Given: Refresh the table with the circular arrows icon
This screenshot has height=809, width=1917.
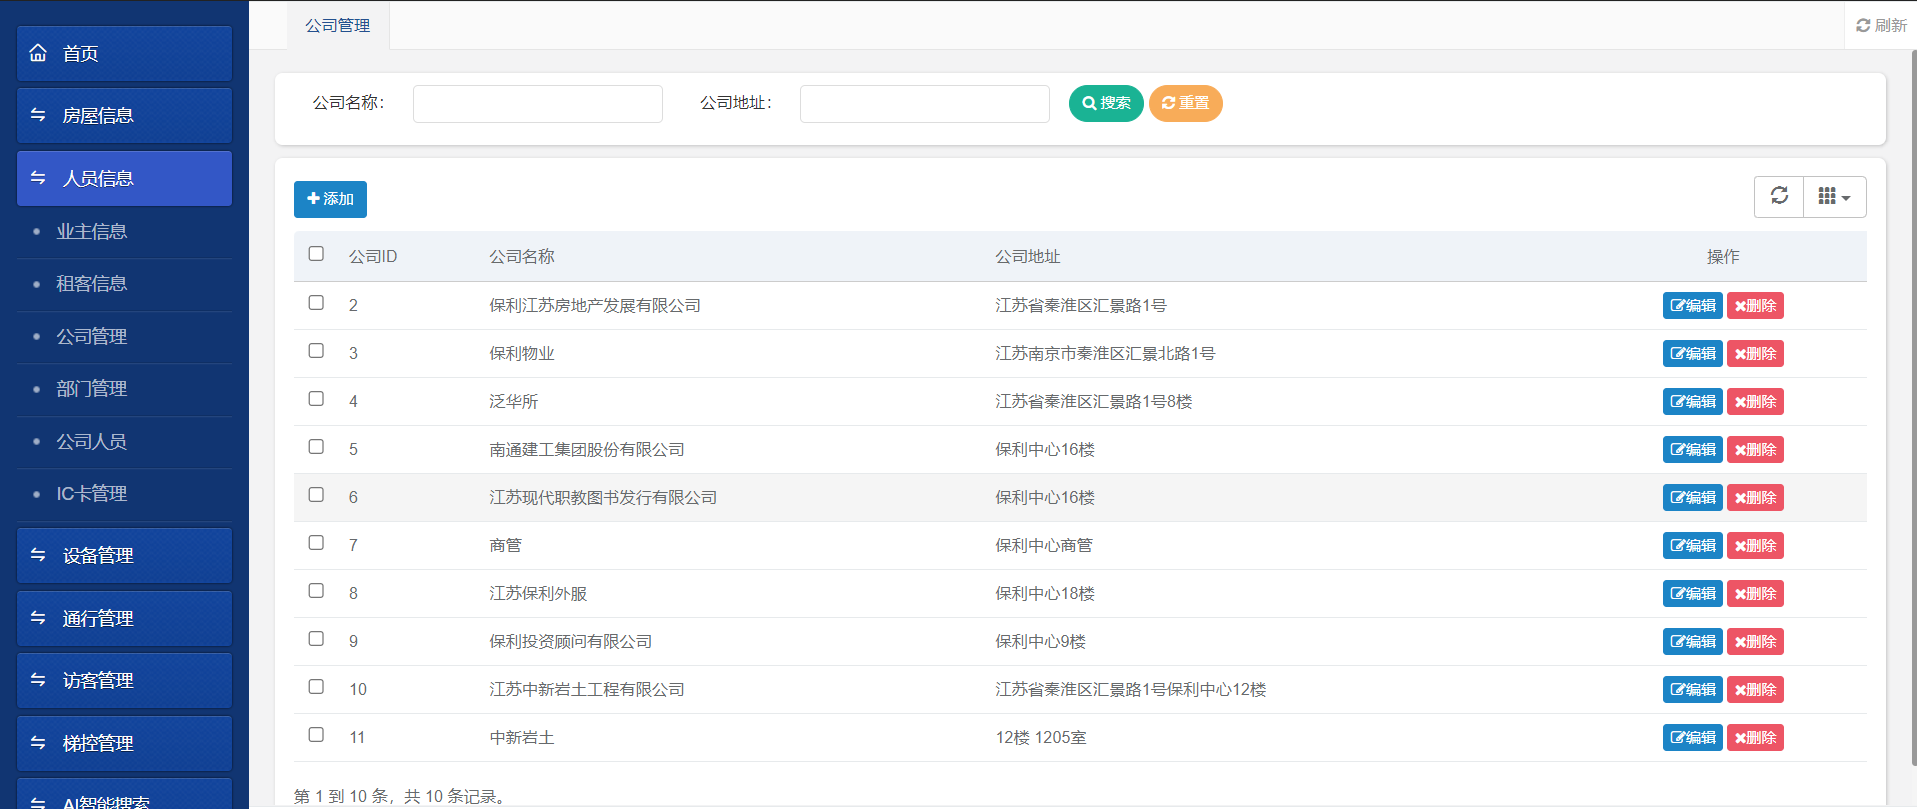Looking at the screenshot, I should (x=1779, y=196).
